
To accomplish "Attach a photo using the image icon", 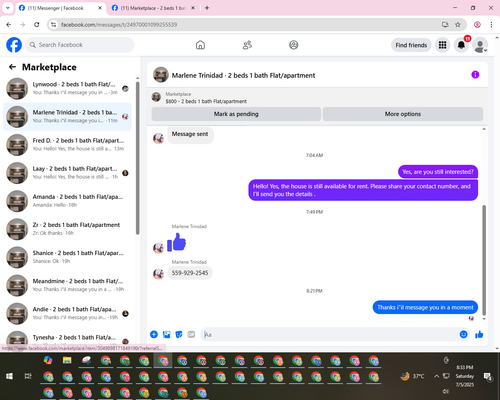I will pyautogui.click(x=166, y=334).
